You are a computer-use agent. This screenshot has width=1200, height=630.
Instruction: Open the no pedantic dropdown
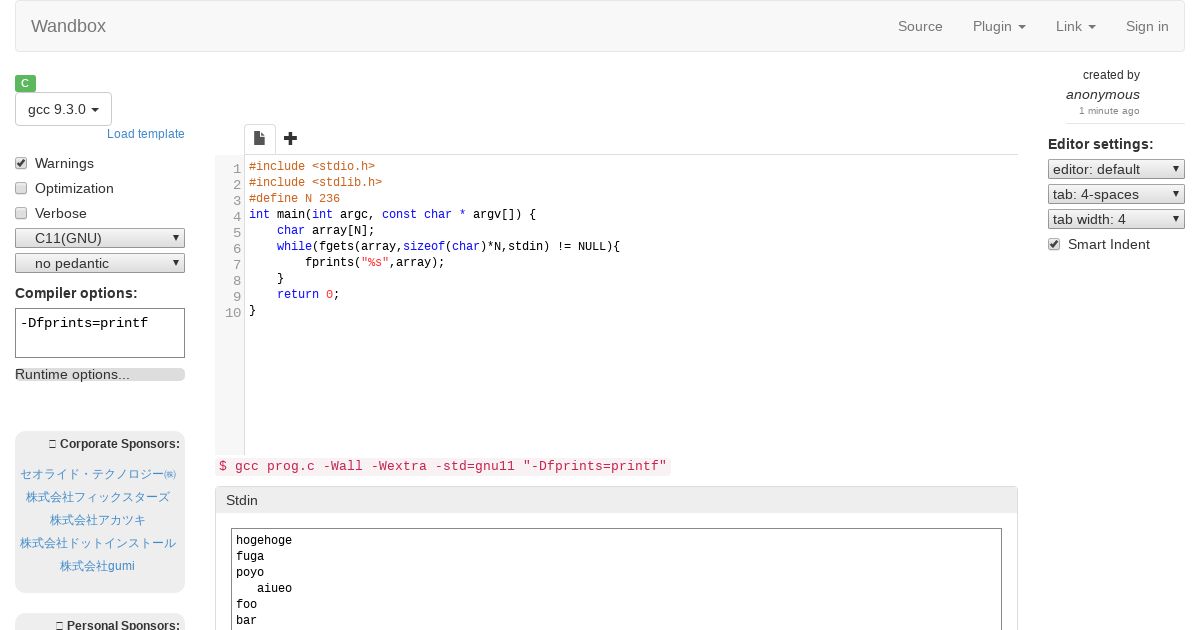(100, 263)
